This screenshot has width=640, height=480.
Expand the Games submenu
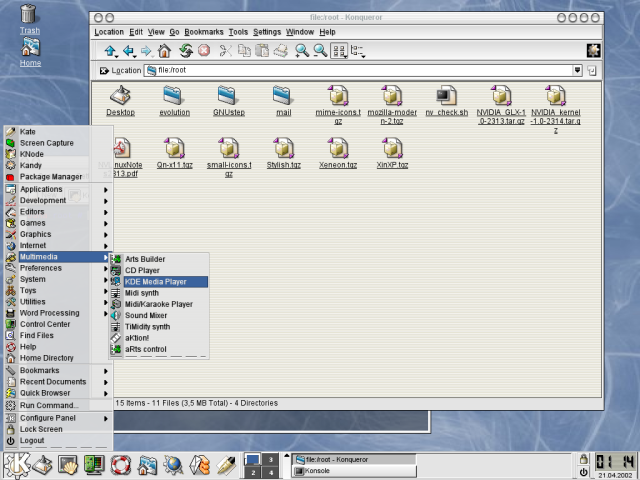tap(58, 223)
